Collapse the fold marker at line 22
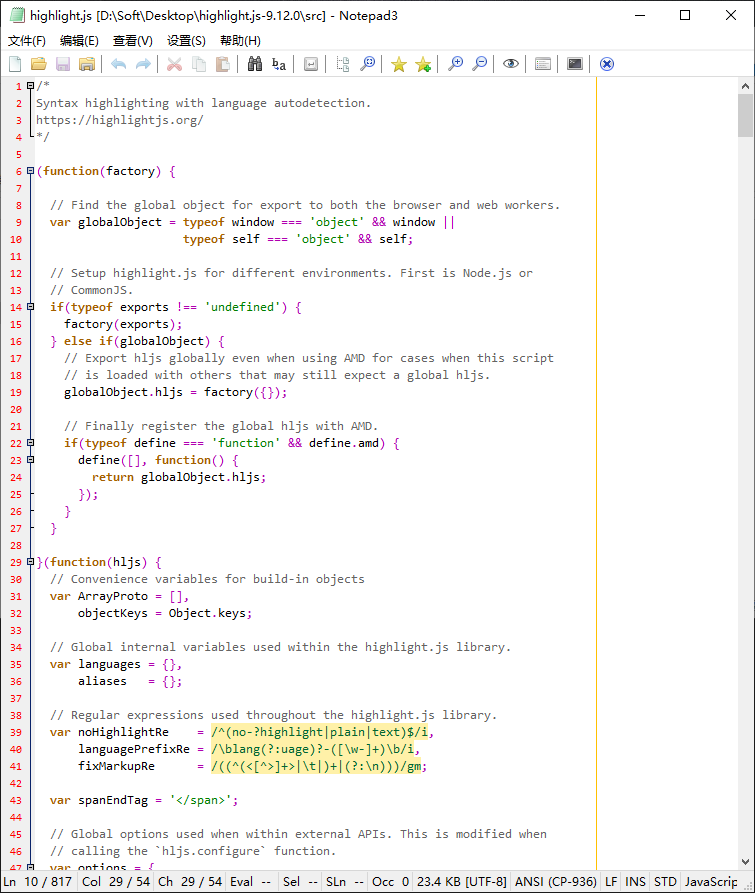Screen dimensions: 755x893 pyautogui.click(x=31, y=443)
